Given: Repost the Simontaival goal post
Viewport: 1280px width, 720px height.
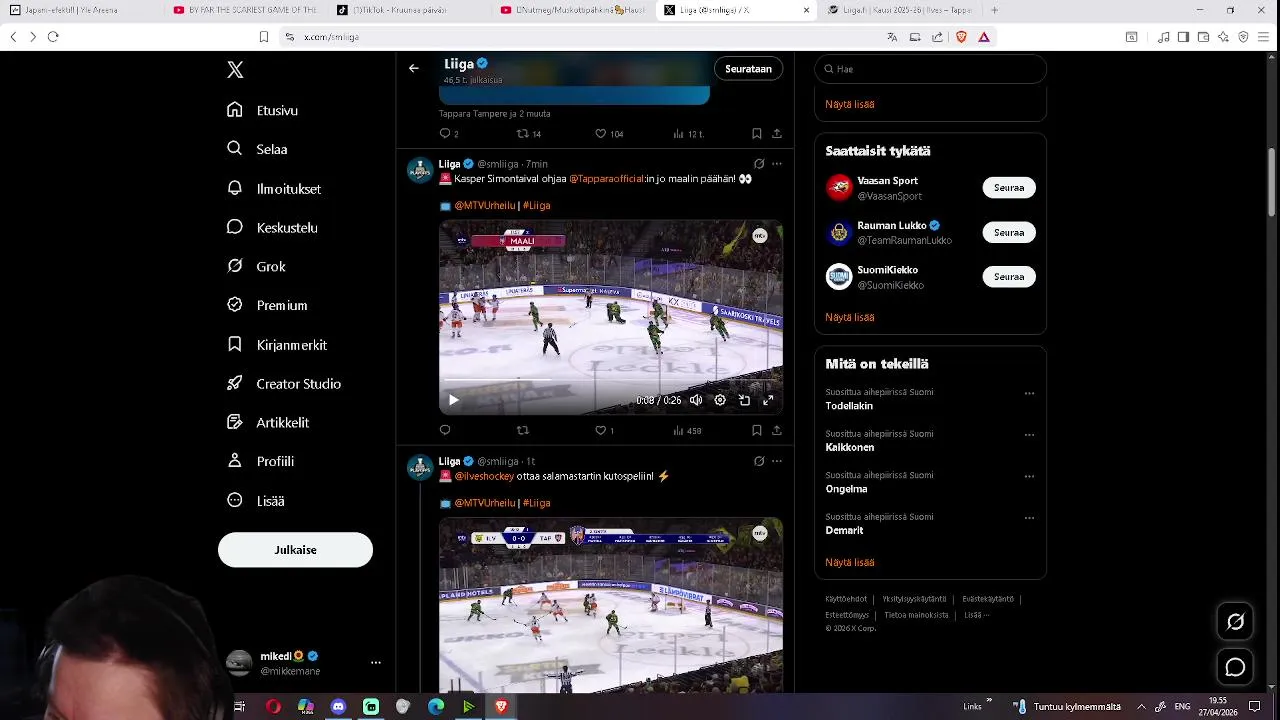Looking at the screenshot, I should tap(522, 431).
